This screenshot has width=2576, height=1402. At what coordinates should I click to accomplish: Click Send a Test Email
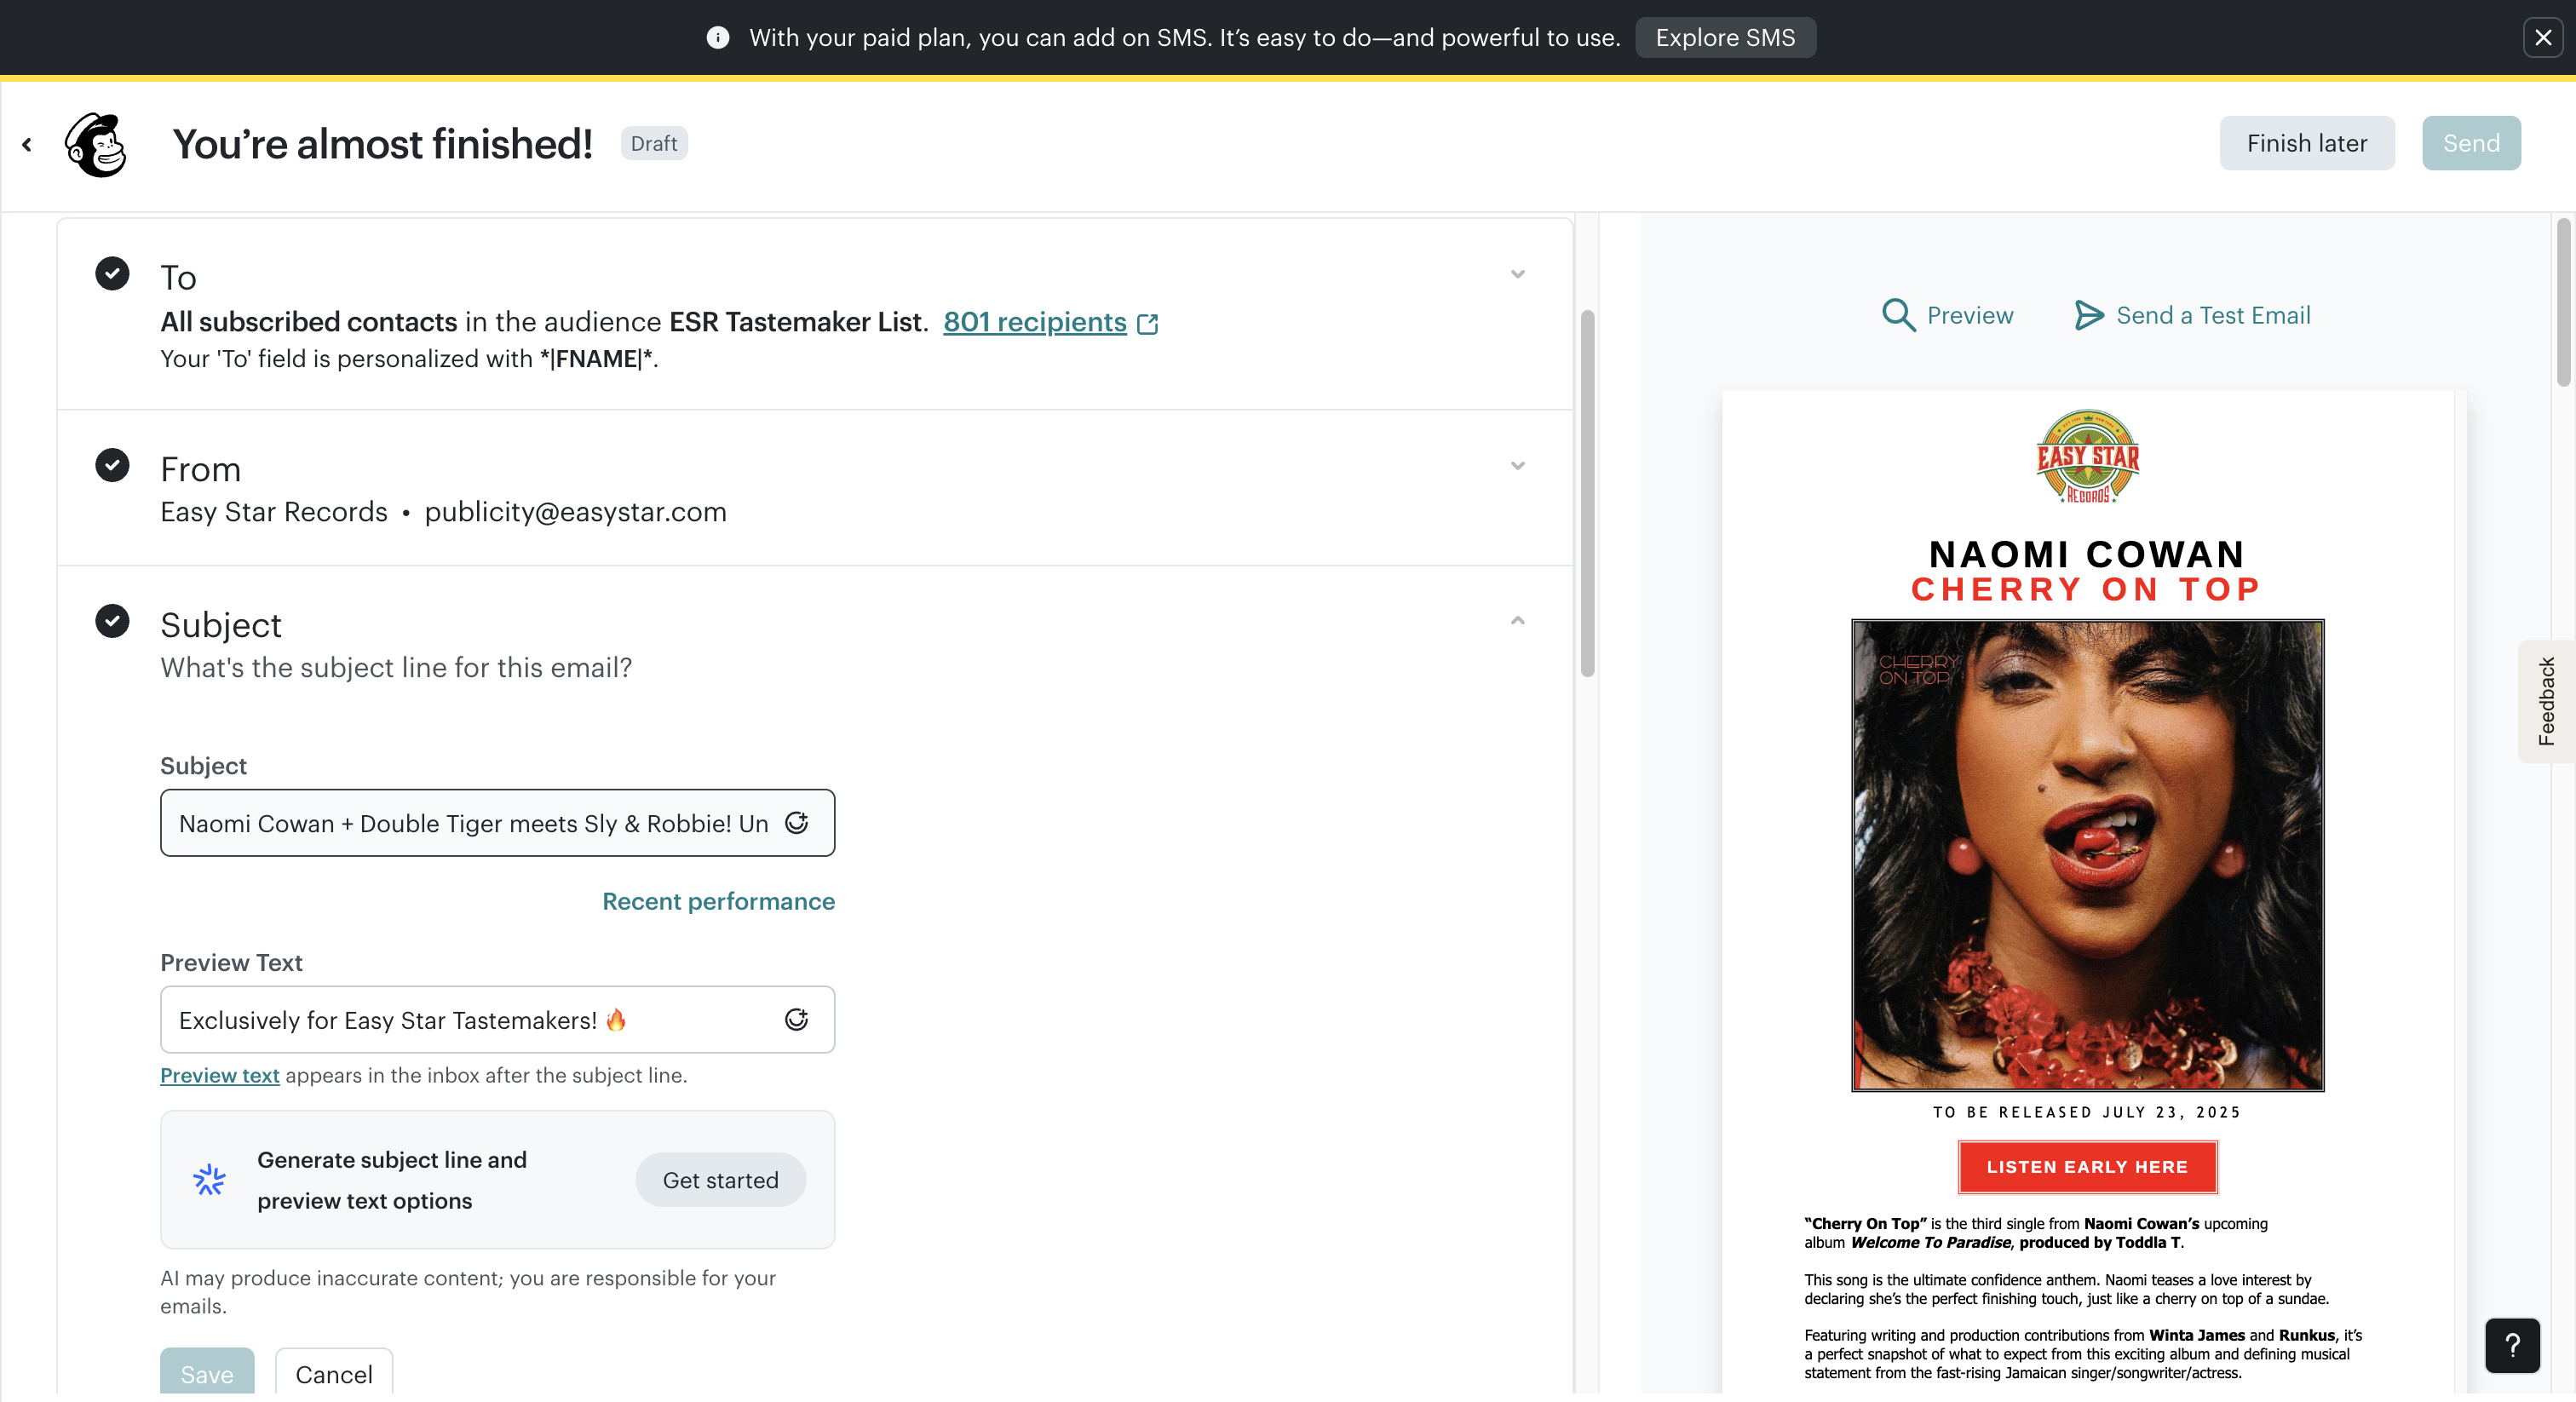tap(2213, 316)
